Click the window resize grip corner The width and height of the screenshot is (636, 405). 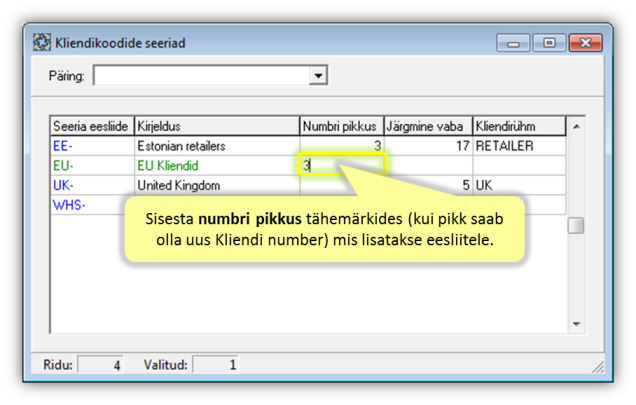[598, 367]
